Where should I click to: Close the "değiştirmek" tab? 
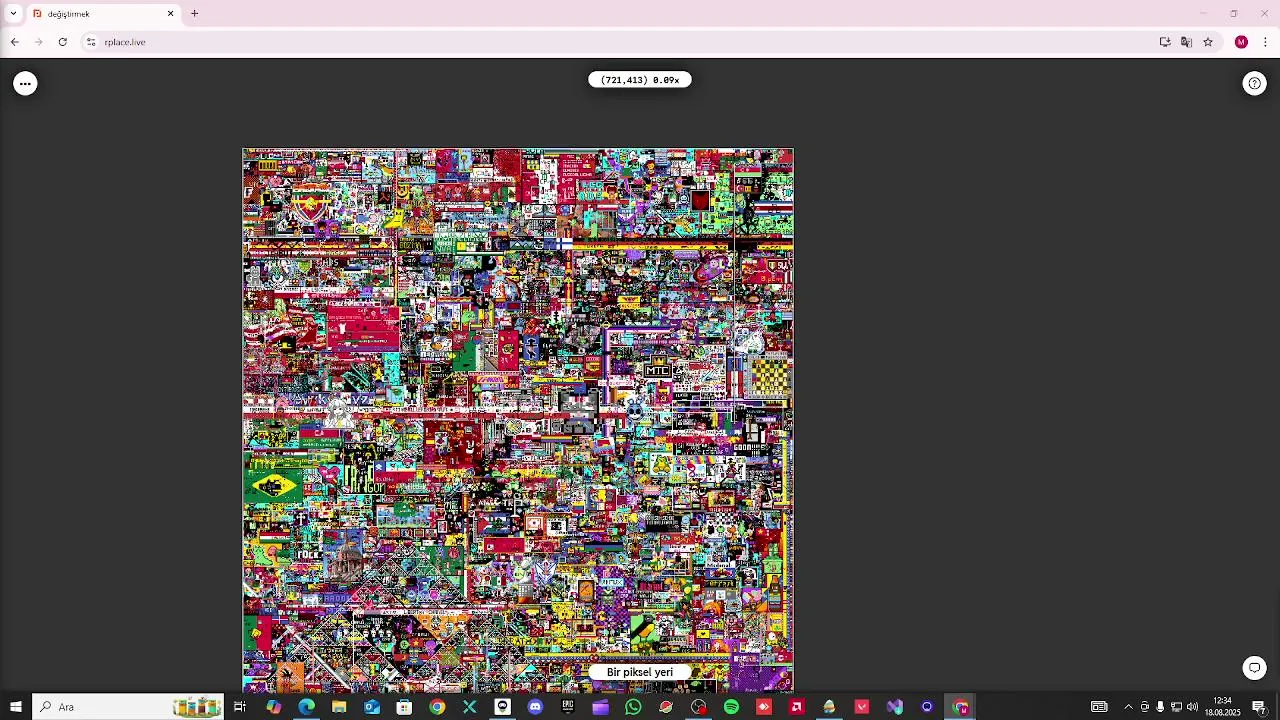click(x=170, y=14)
